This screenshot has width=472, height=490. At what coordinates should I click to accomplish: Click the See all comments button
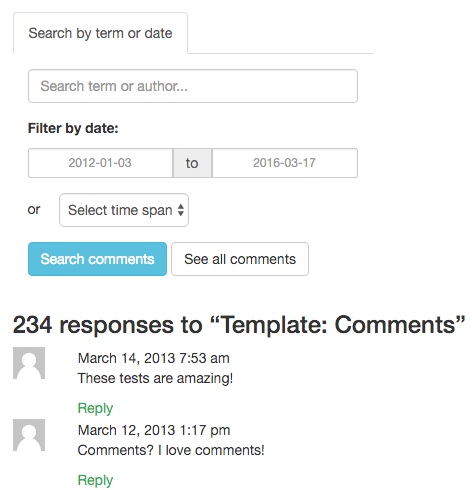tap(240, 259)
